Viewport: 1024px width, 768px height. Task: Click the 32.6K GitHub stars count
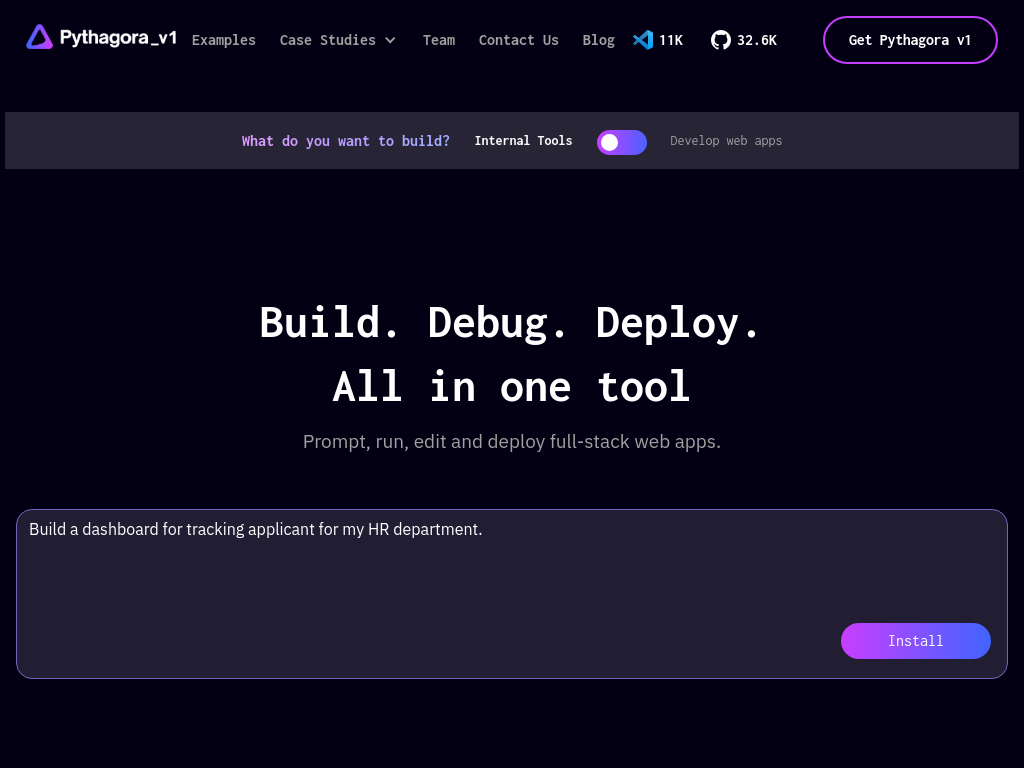(756, 40)
